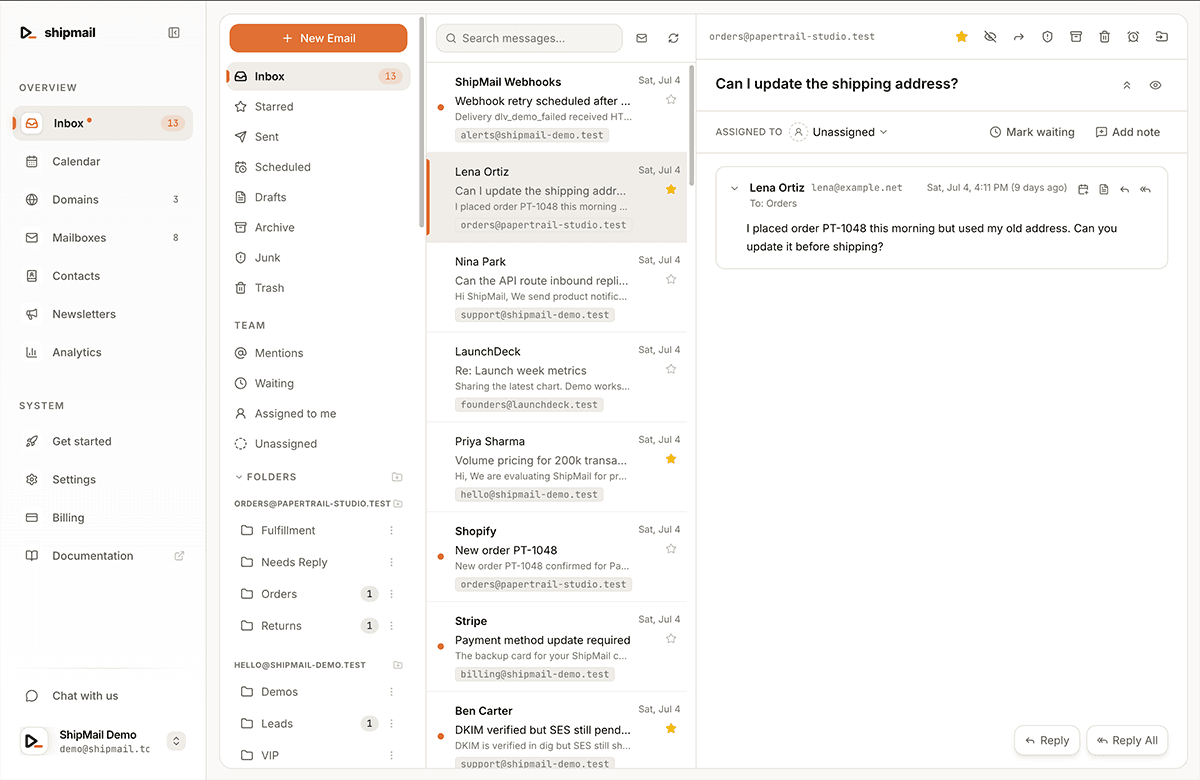
Task: Open the ShipMail Demo account switcher
Action: 176,741
